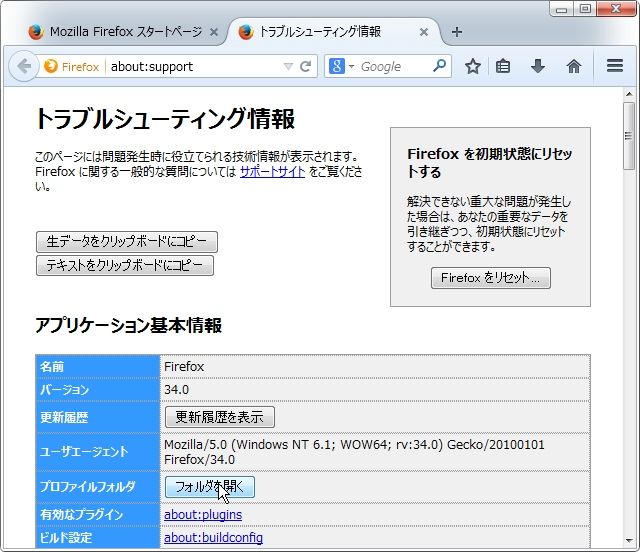The height and width of the screenshot is (552, 640).
Task: Click the Firefox identity icon in address bar
Action: coord(51,66)
